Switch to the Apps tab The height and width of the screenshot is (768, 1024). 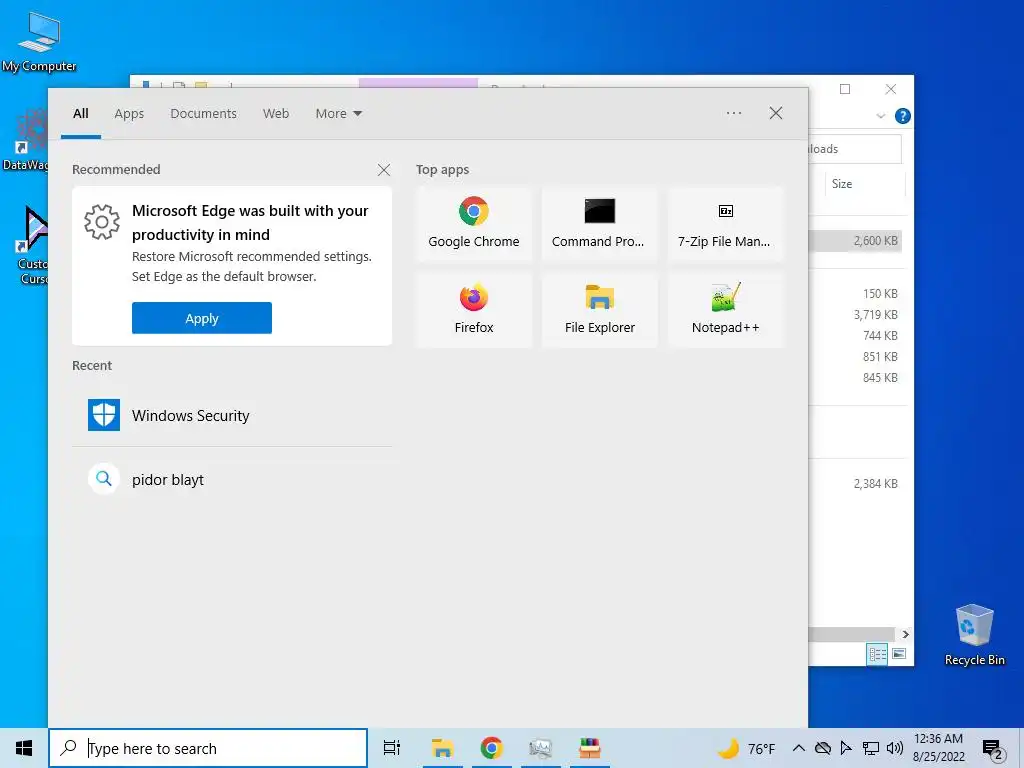click(129, 114)
